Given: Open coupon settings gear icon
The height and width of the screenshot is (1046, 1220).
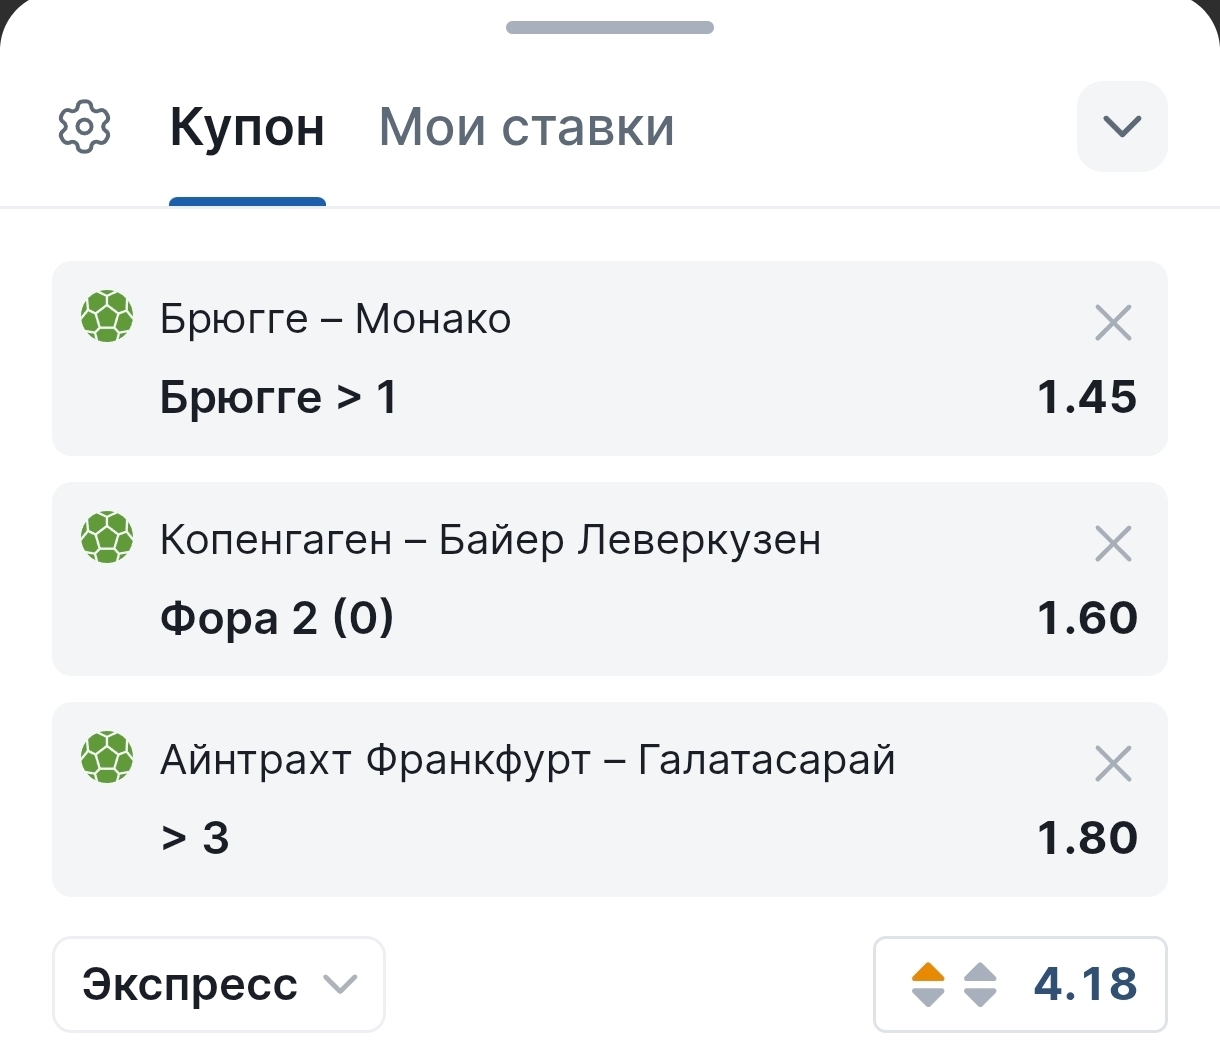Looking at the screenshot, I should [85, 127].
